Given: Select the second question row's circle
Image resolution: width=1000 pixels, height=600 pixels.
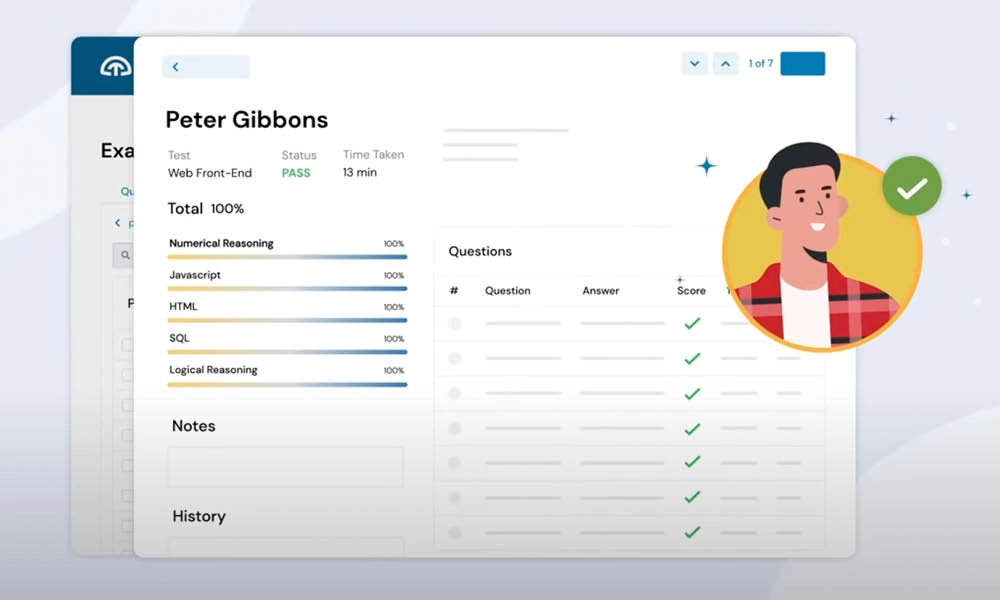Looking at the screenshot, I should click(455, 358).
